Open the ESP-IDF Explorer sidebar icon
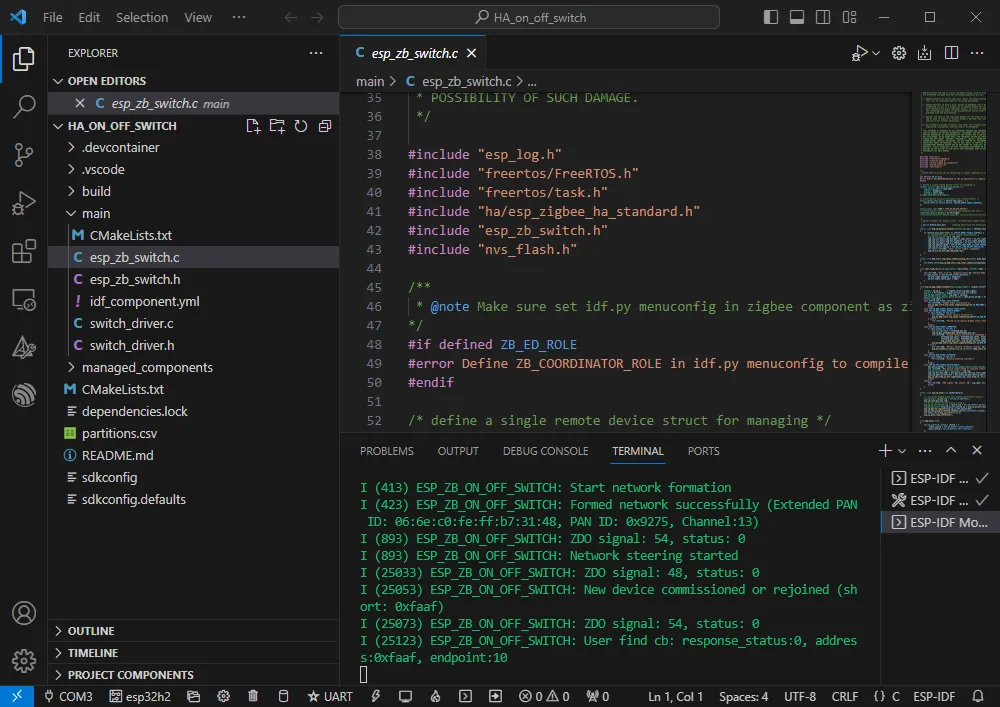 (24, 395)
